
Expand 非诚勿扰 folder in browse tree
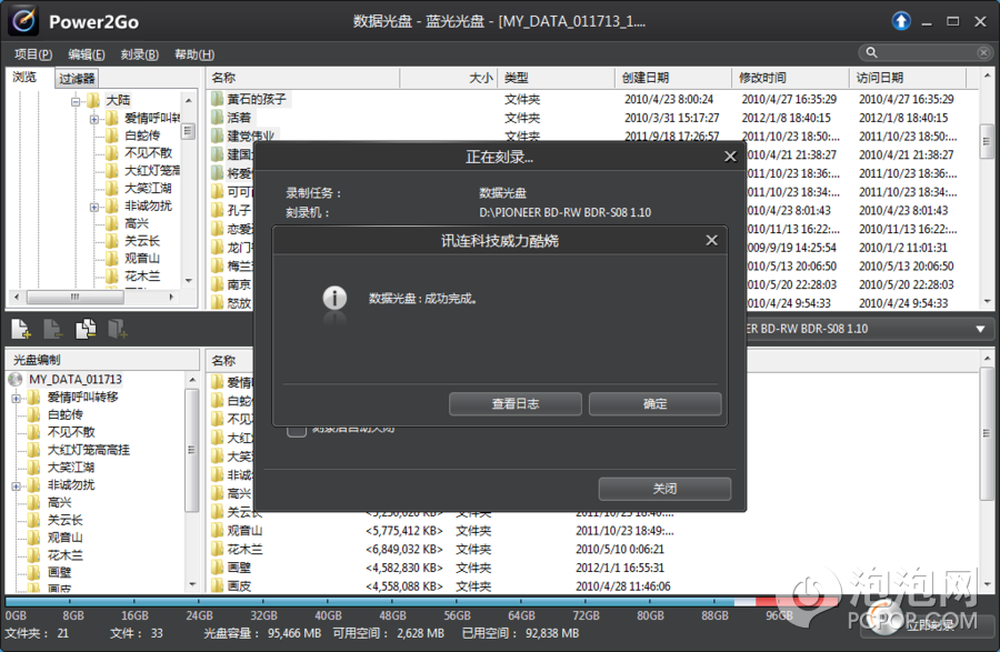coord(94,207)
